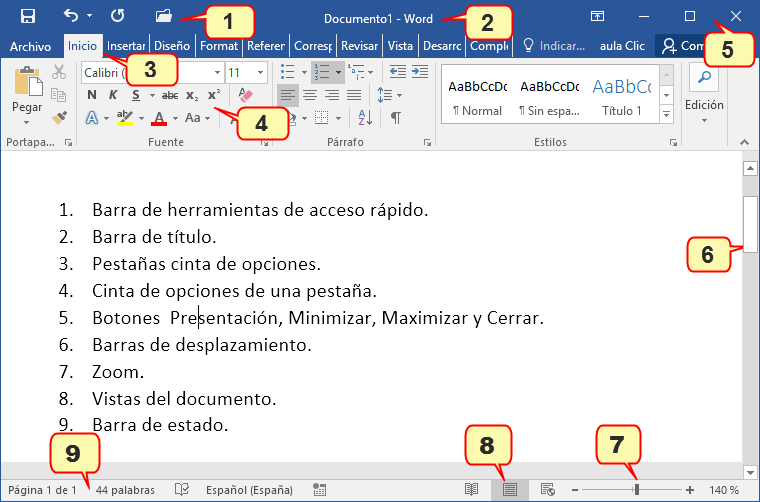Toggle strikethrough (abc) formatting
Viewport: 760px width, 502px height.
click(x=169, y=95)
